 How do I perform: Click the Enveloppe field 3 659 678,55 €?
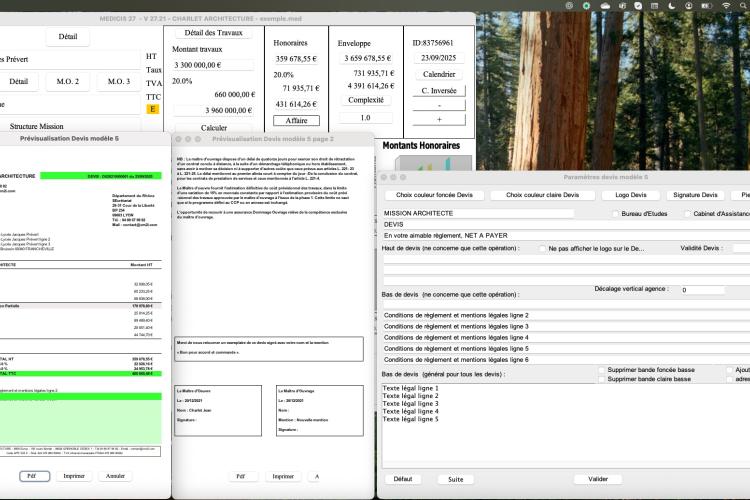367,58
